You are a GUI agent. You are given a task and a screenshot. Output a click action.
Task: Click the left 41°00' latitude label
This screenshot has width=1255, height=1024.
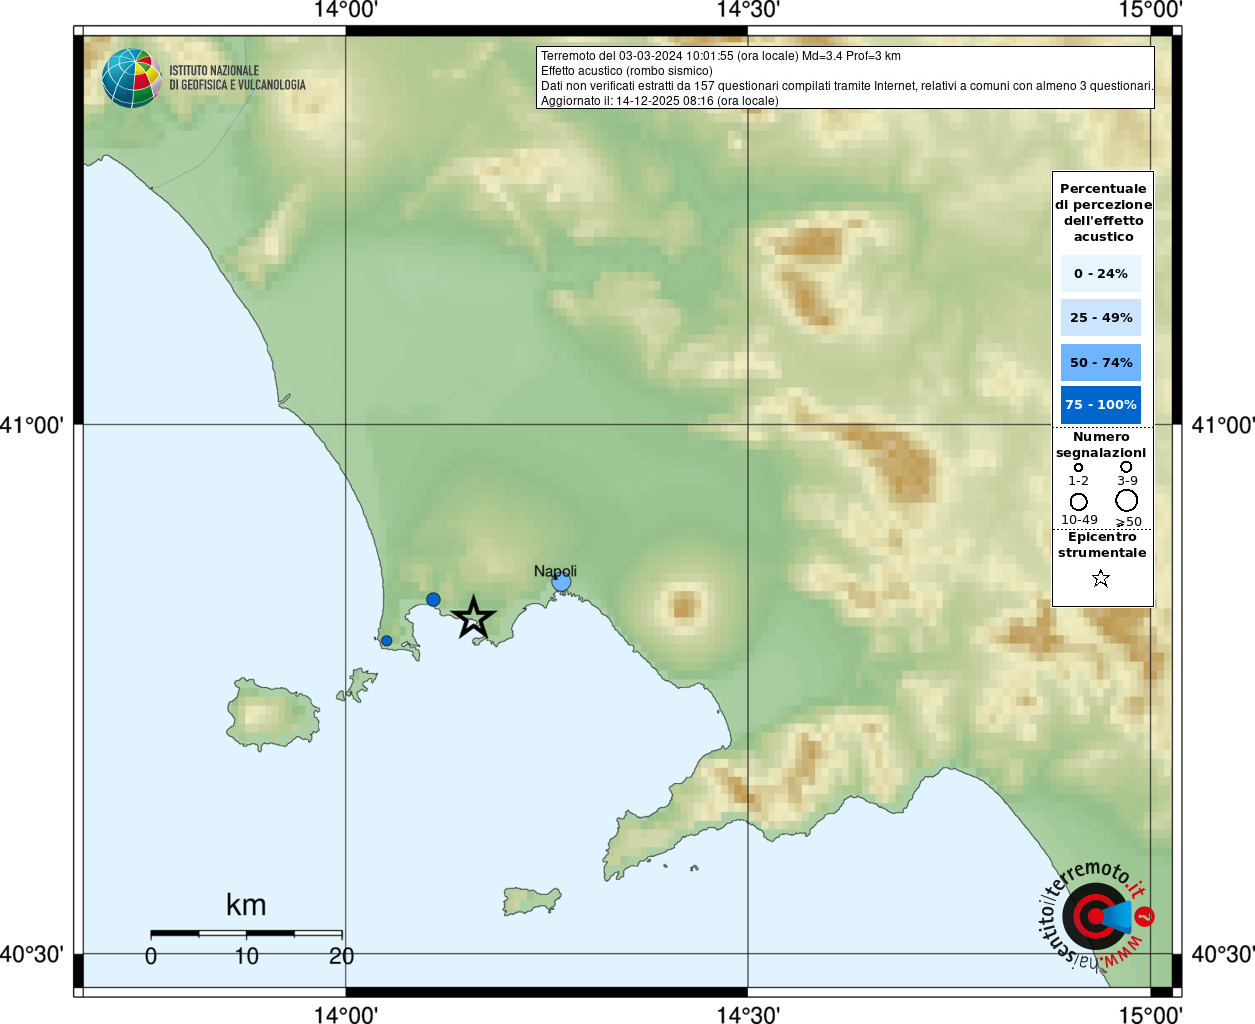pyautogui.click(x=32, y=425)
